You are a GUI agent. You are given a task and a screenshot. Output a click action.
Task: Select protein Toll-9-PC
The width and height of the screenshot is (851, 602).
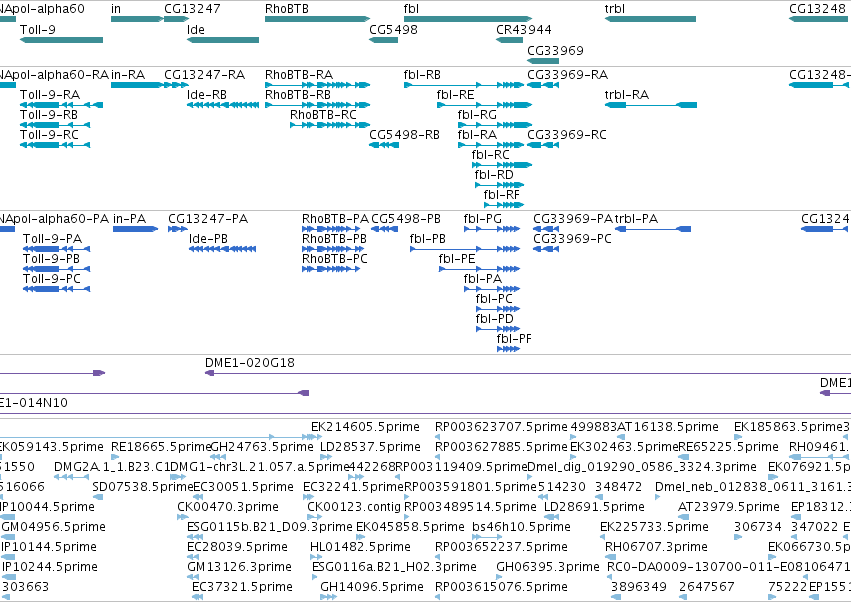click(56, 289)
